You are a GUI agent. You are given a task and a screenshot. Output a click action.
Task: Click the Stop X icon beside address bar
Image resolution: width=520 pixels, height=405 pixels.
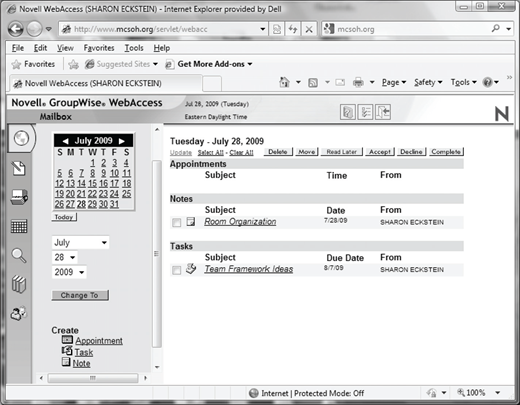(309, 29)
